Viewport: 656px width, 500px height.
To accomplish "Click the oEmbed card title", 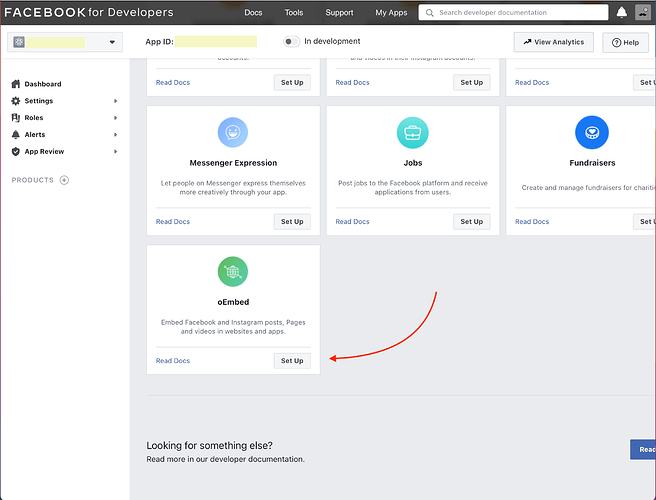I will tap(233, 302).
